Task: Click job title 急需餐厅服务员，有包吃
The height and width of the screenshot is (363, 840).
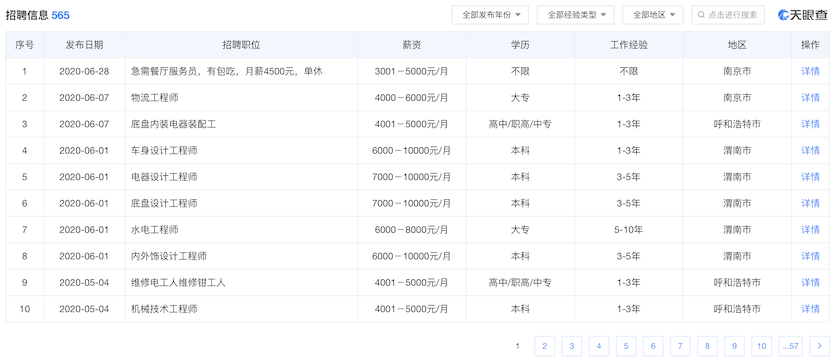Action: [227, 71]
